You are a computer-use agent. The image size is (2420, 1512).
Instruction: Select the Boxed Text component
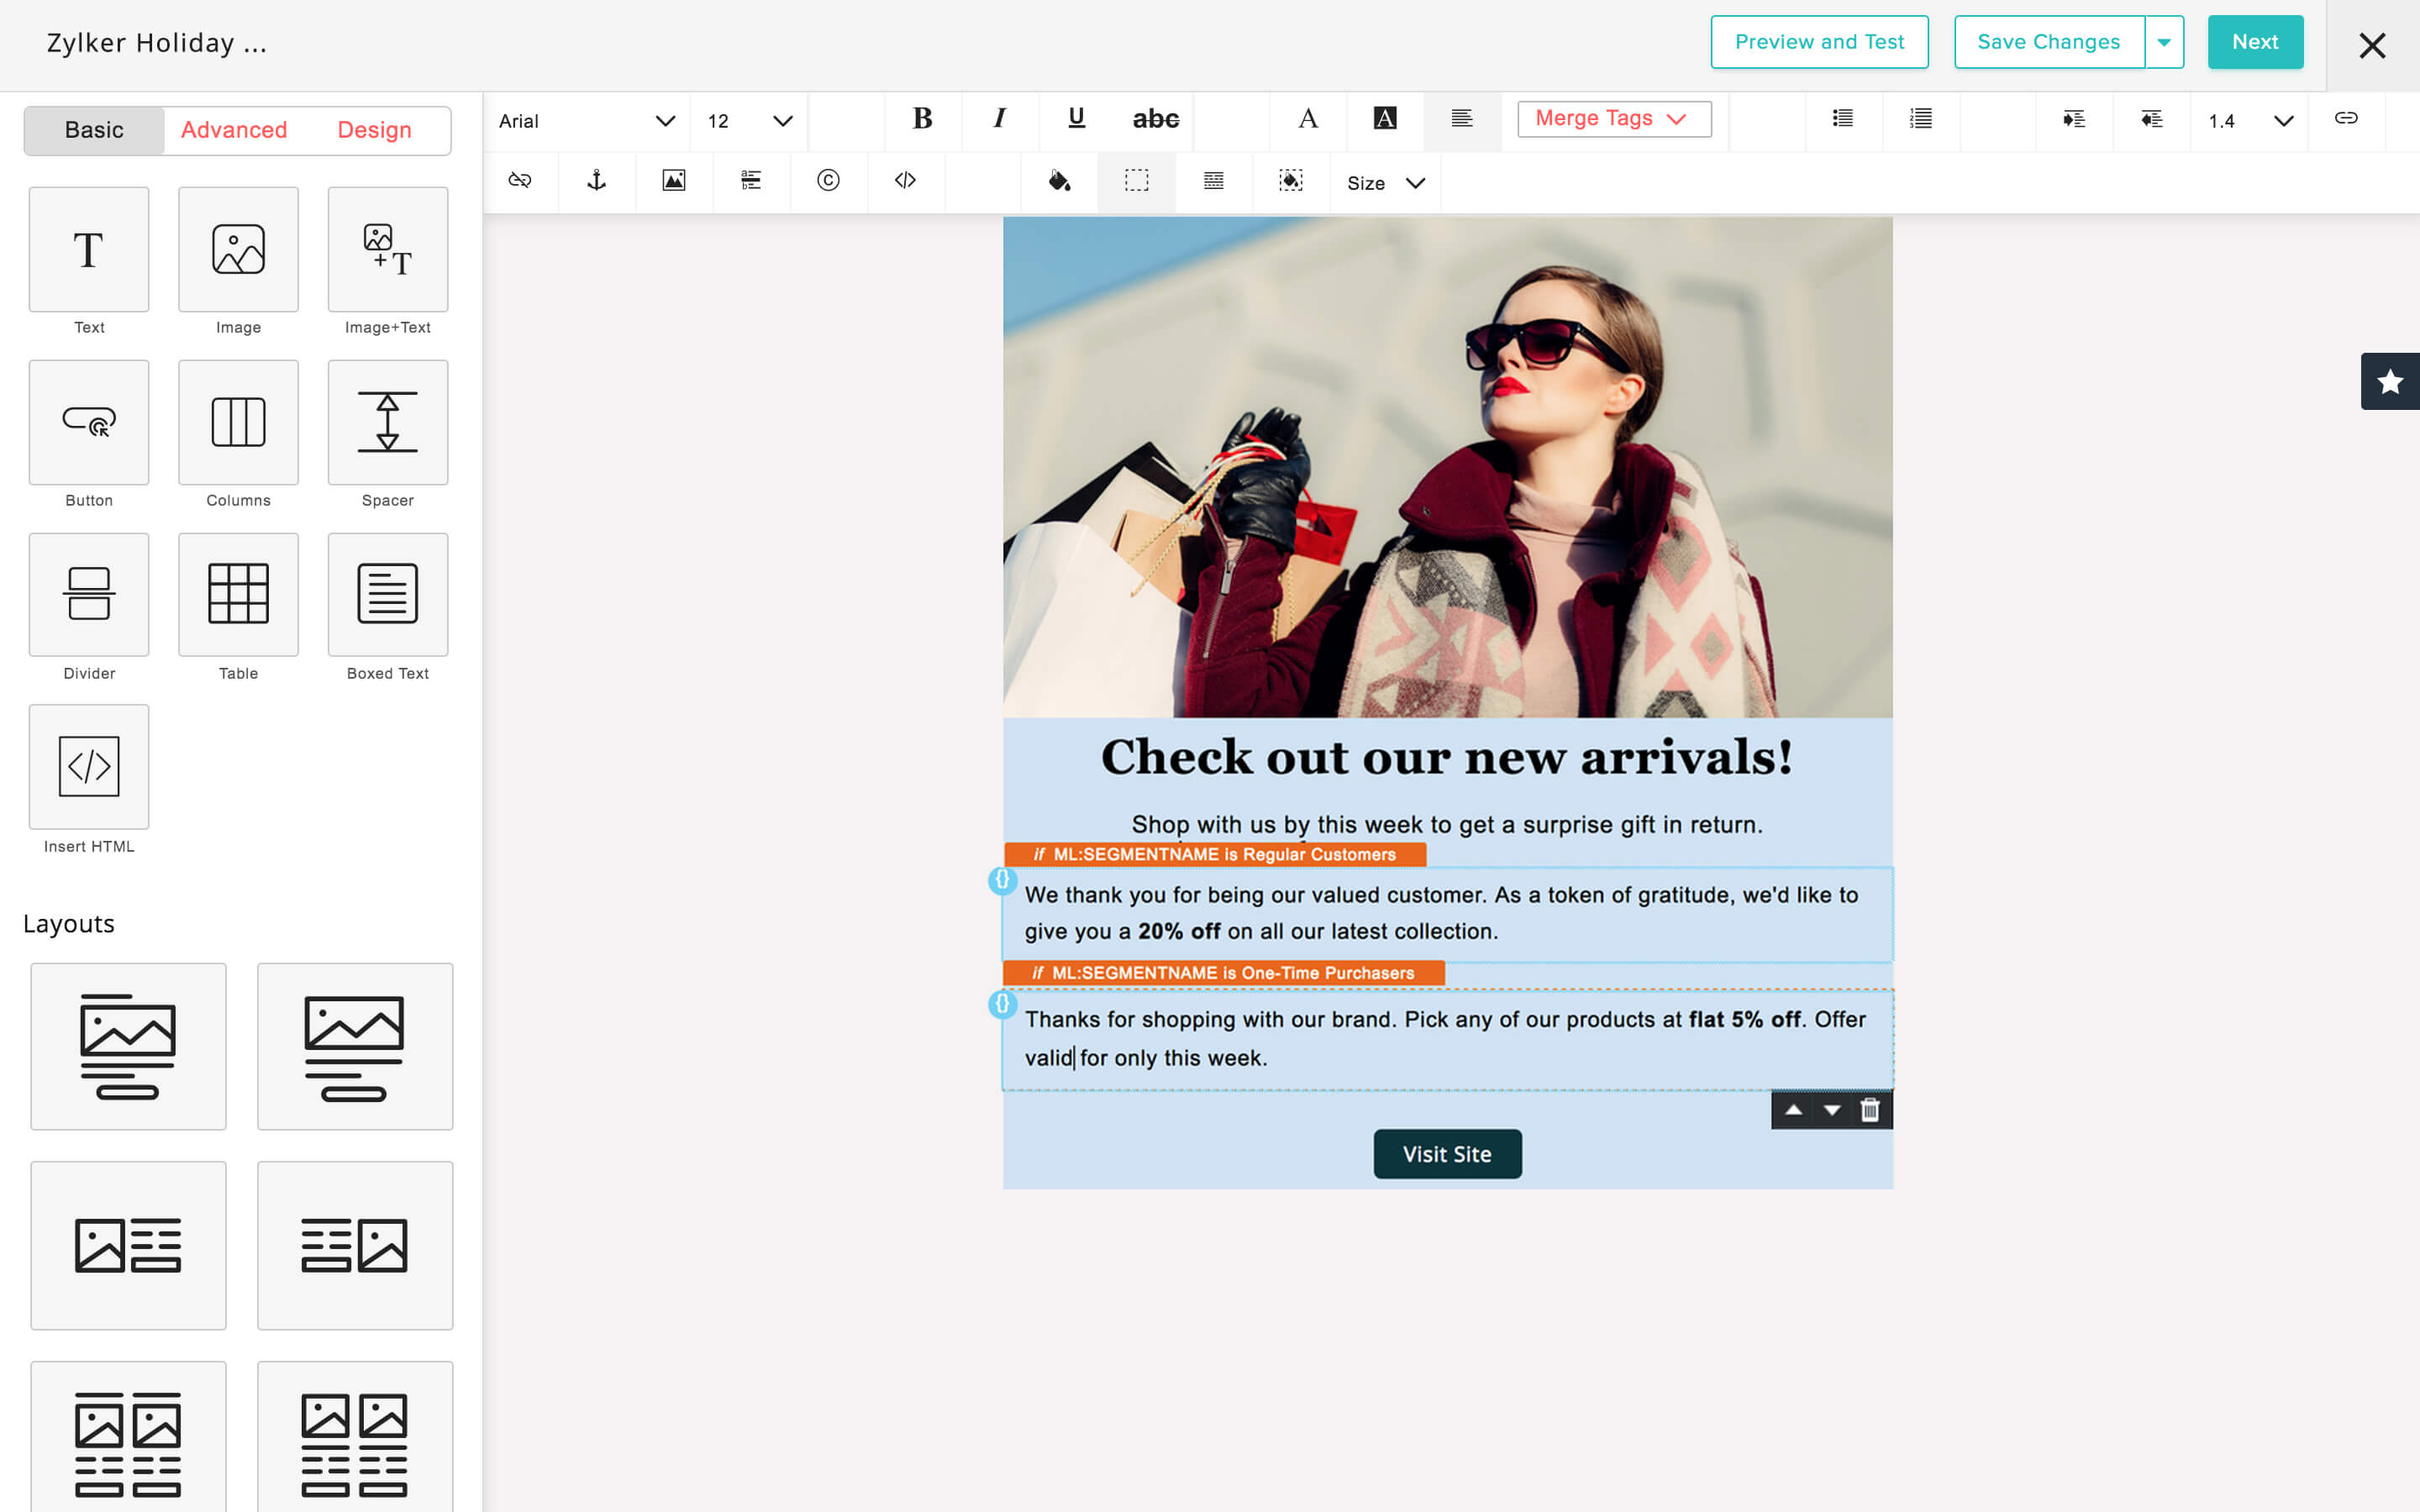pyautogui.click(x=388, y=595)
